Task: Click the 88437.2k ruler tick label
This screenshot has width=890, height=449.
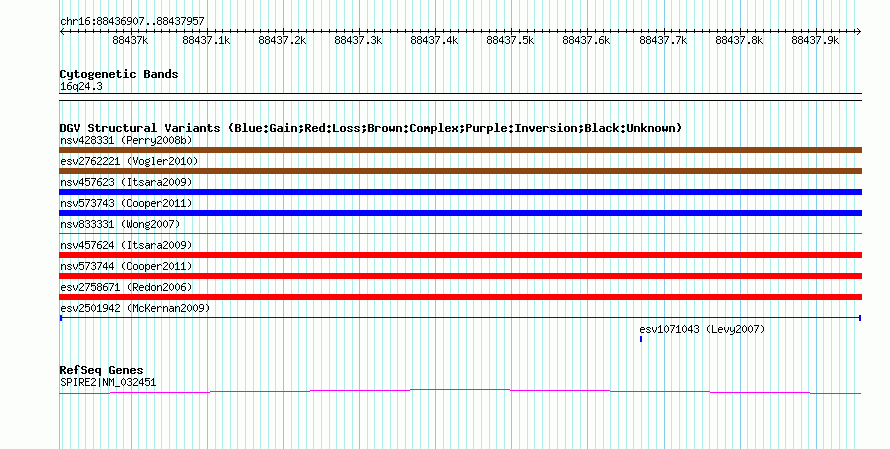Action: pyautogui.click(x=282, y=40)
